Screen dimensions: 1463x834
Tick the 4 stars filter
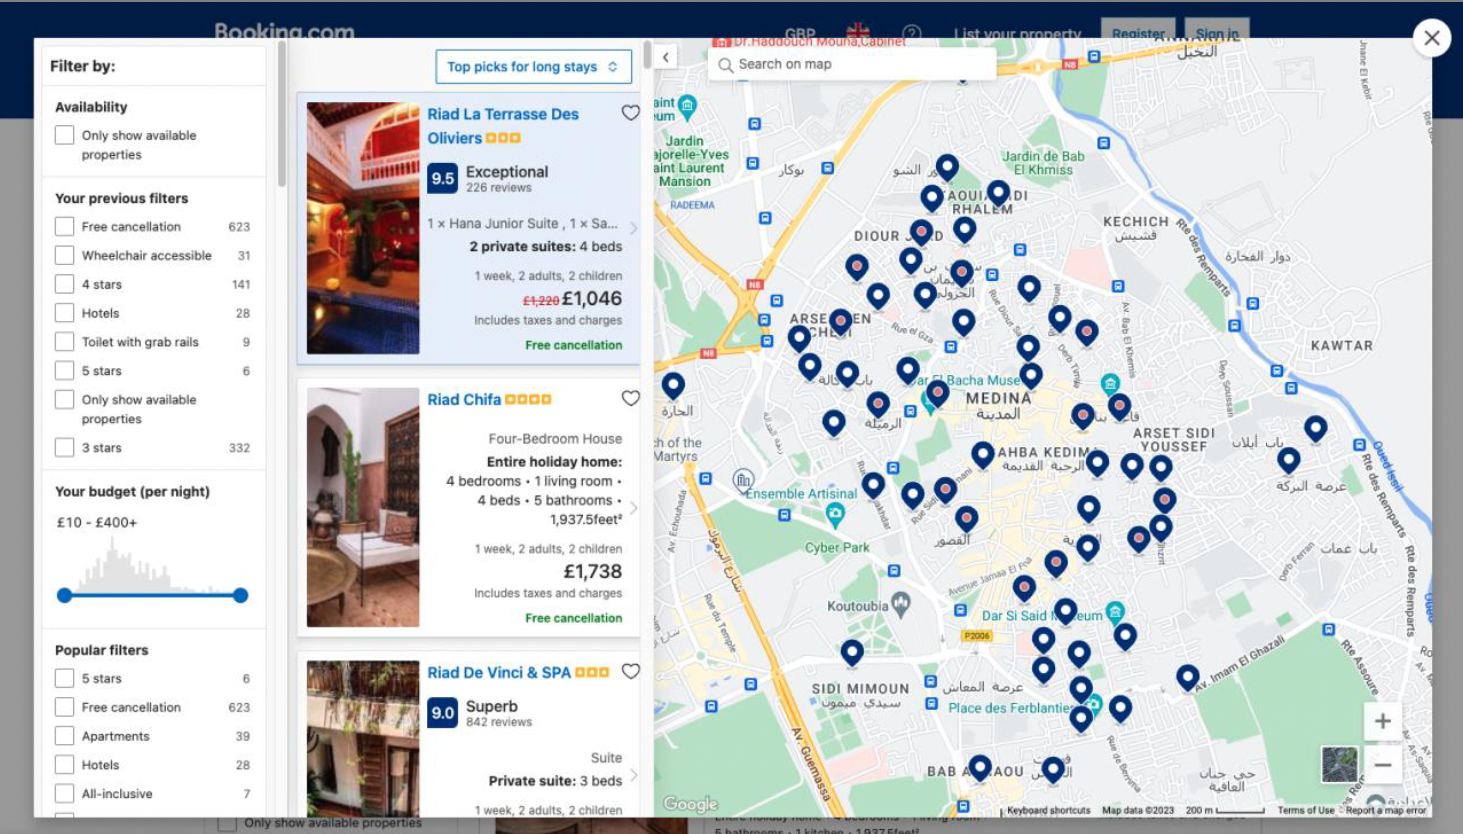tap(64, 284)
